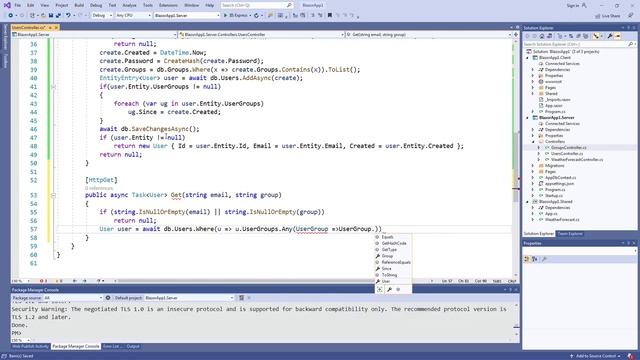Click the Visual Studio search box

coord(257,5)
